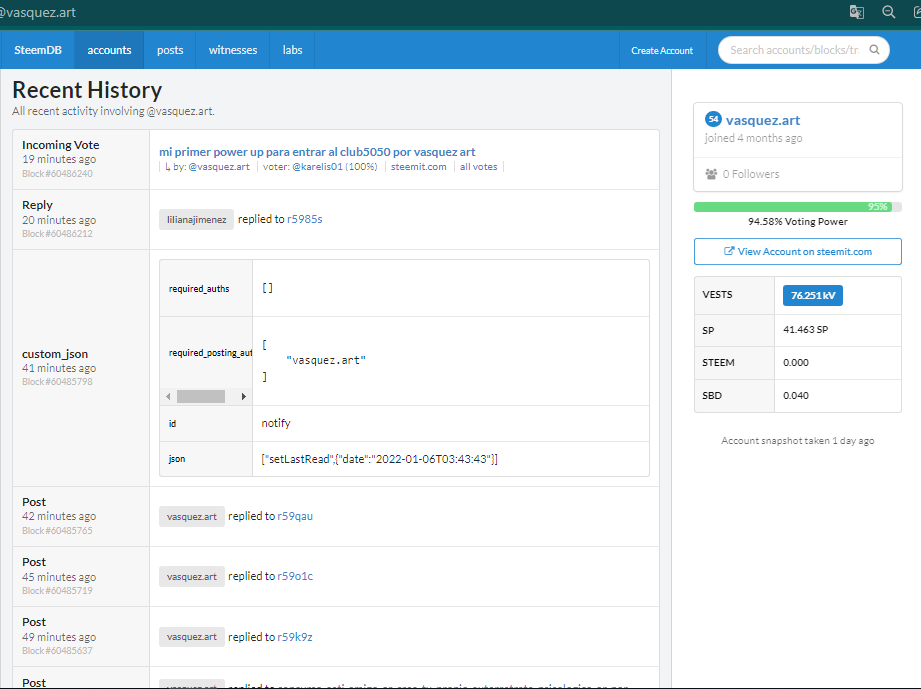Click the 'notify' id value
Image resolution: width=921 pixels, height=689 pixels.
click(275, 423)
